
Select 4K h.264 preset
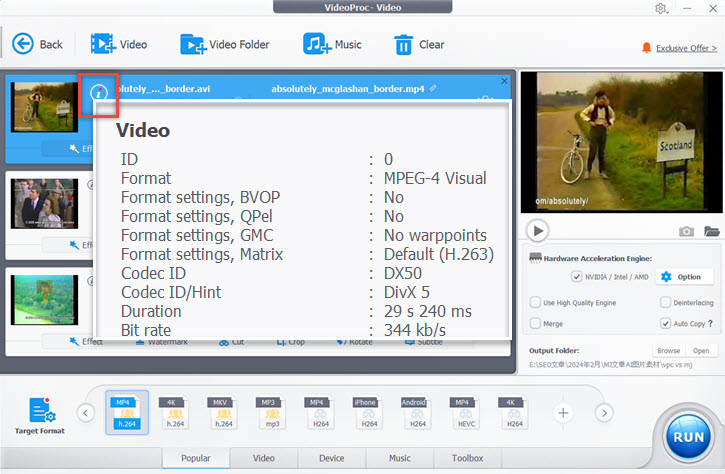(175, 412)
